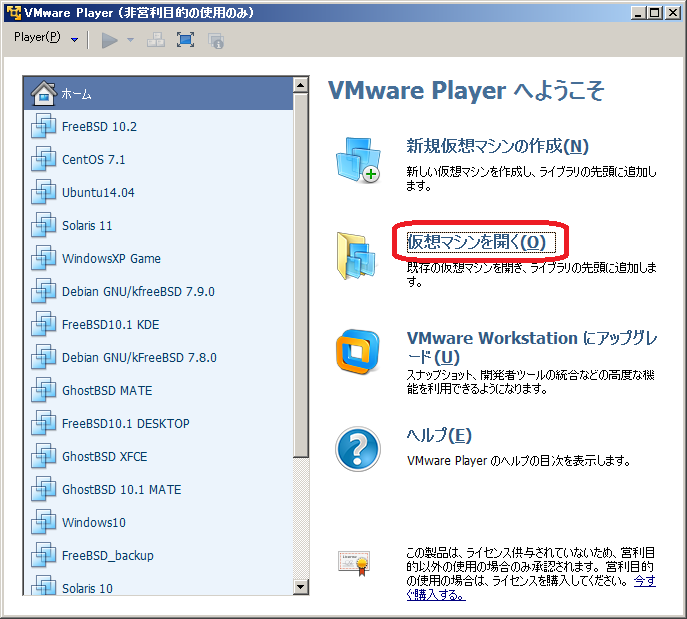Click the library scrollbar down arrow
The image size is (687, 619).
(301, 587)
